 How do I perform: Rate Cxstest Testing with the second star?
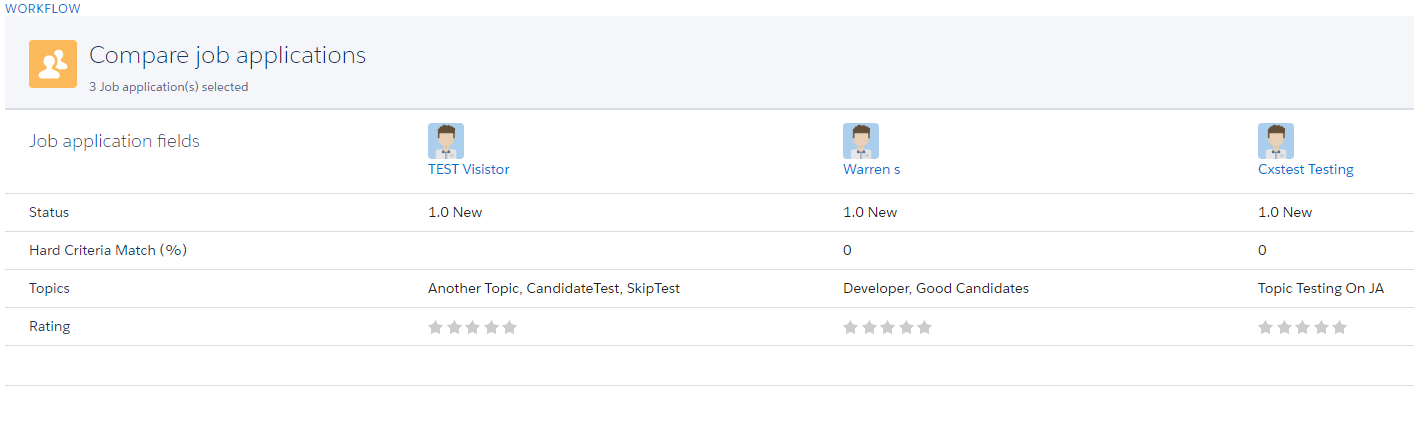(1284, 327)
